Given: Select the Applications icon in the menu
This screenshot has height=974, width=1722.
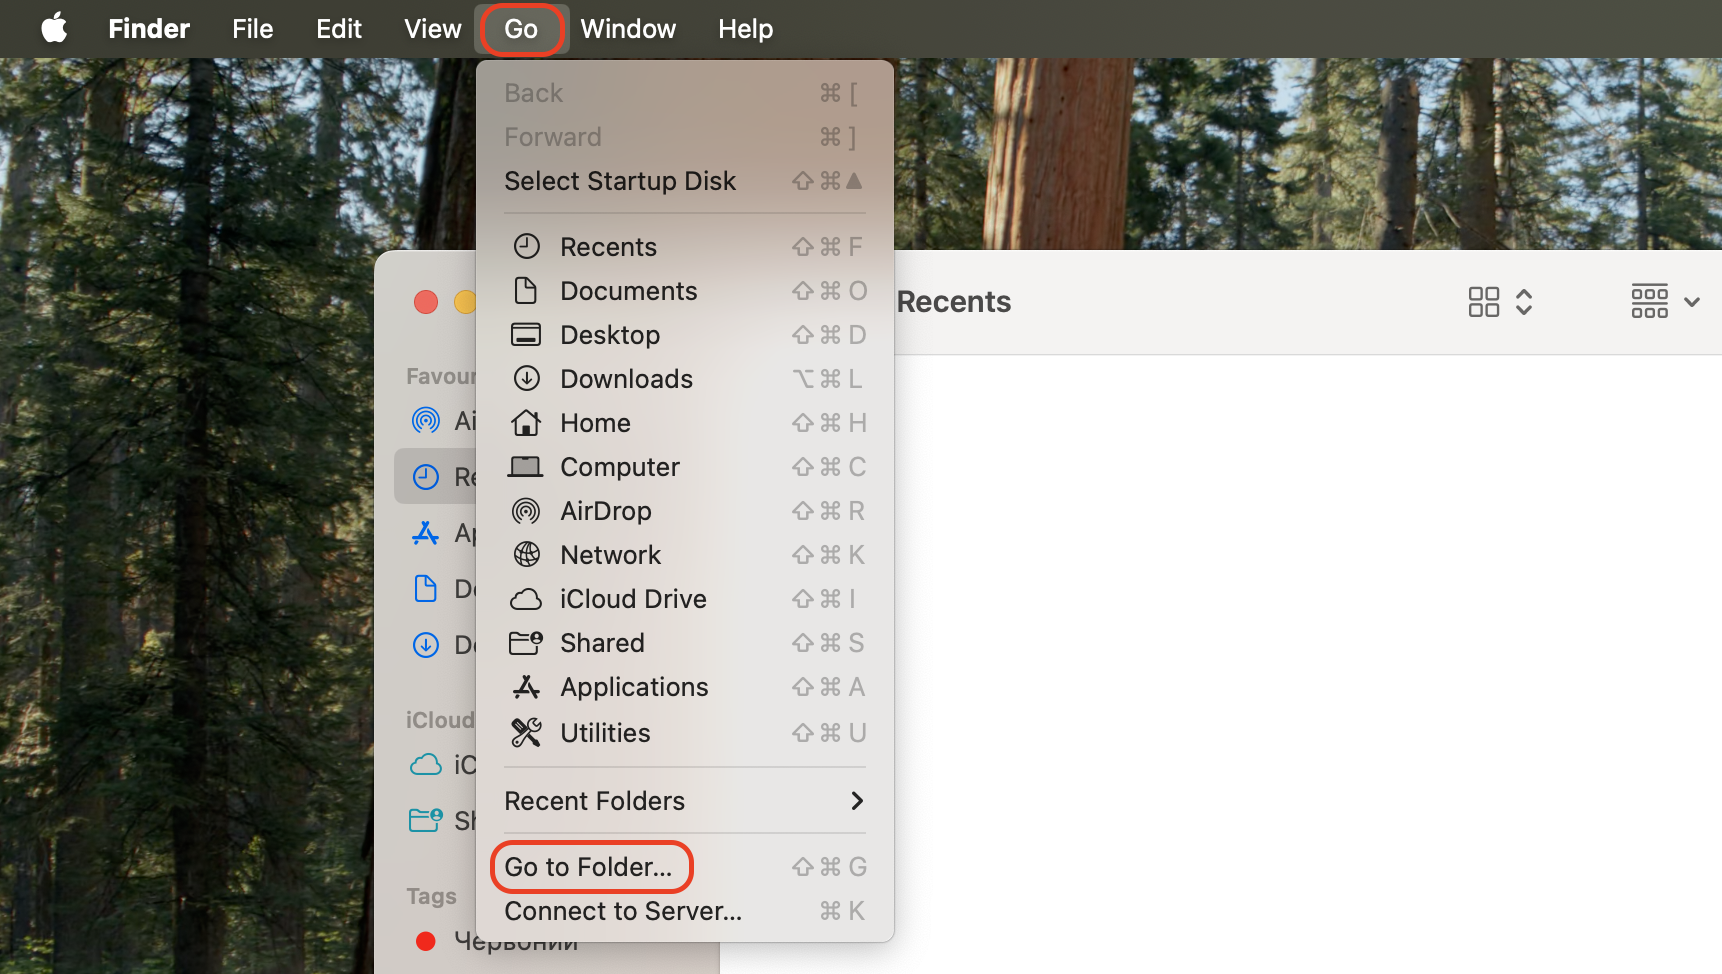Looking at the screenshot, I should (527, 687).
